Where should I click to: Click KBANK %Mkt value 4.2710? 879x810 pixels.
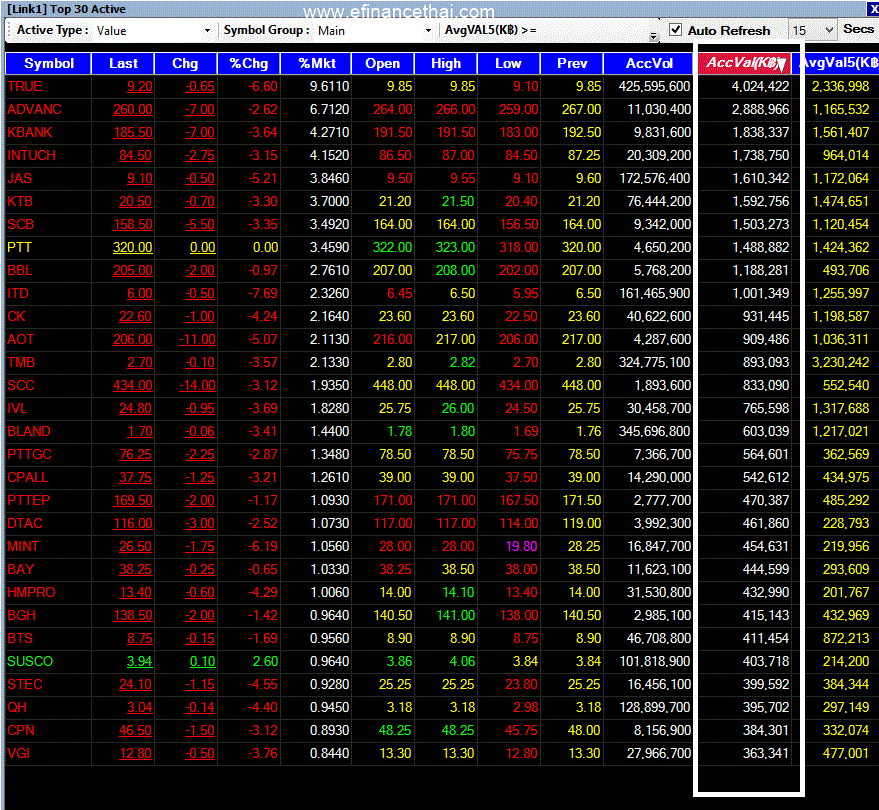[x=330, y=132]
